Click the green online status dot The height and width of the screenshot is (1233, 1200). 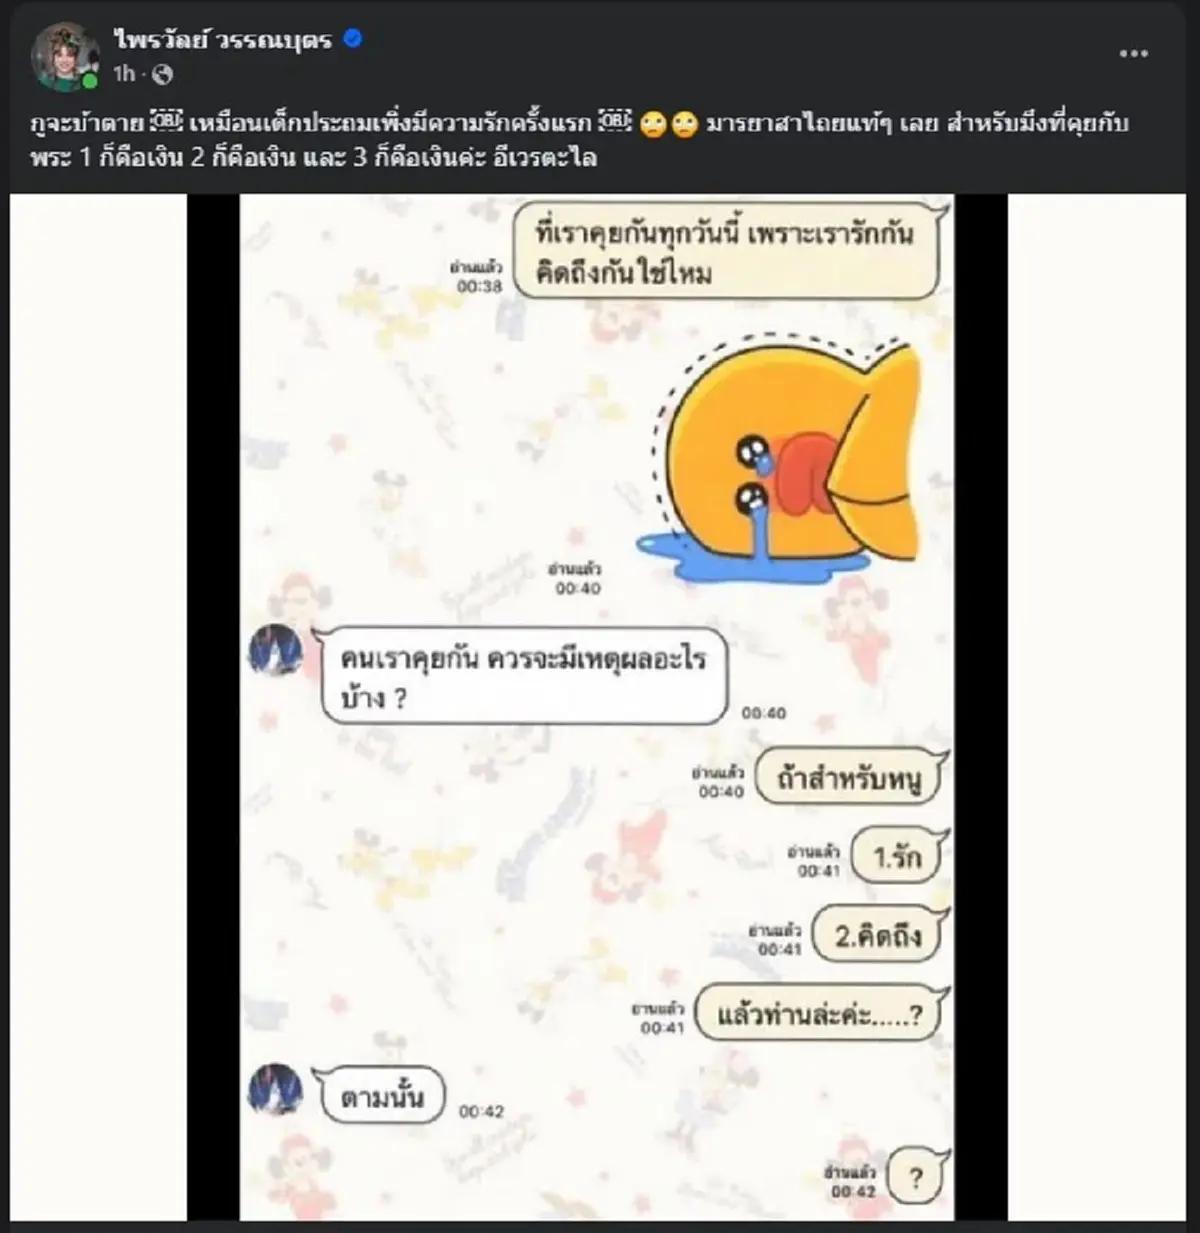91,81
